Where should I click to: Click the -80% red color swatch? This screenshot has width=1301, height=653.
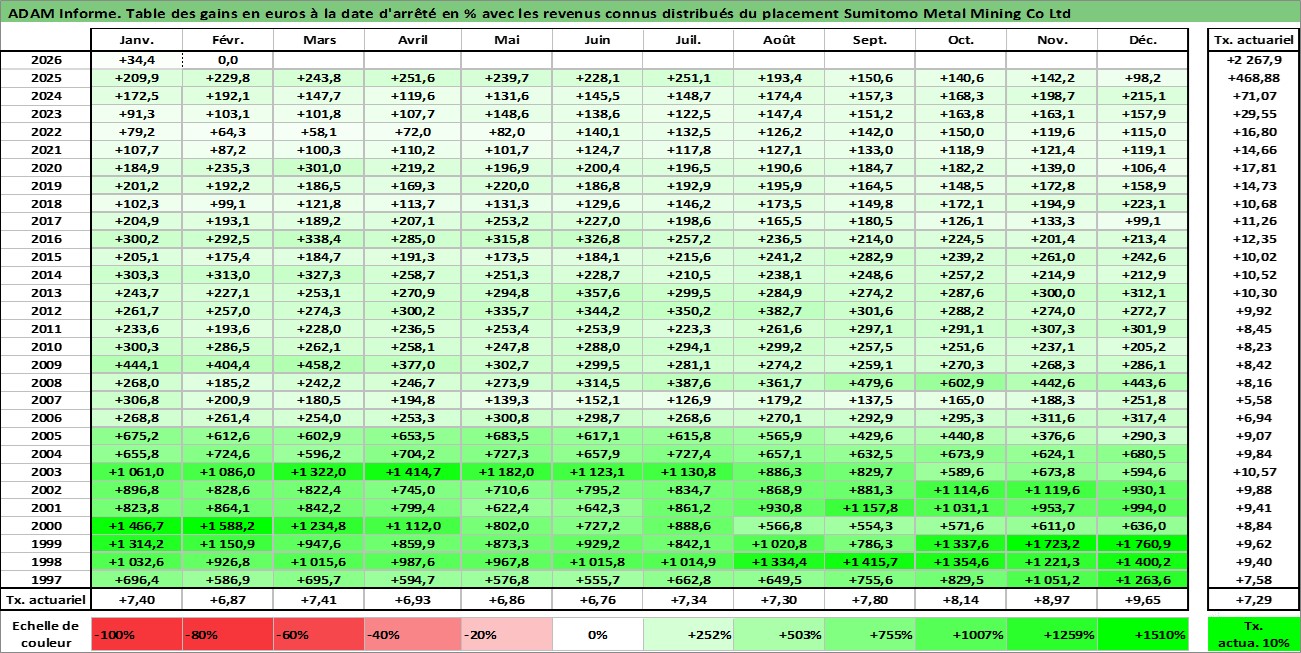pyautogui.click(x=228, y=634)
